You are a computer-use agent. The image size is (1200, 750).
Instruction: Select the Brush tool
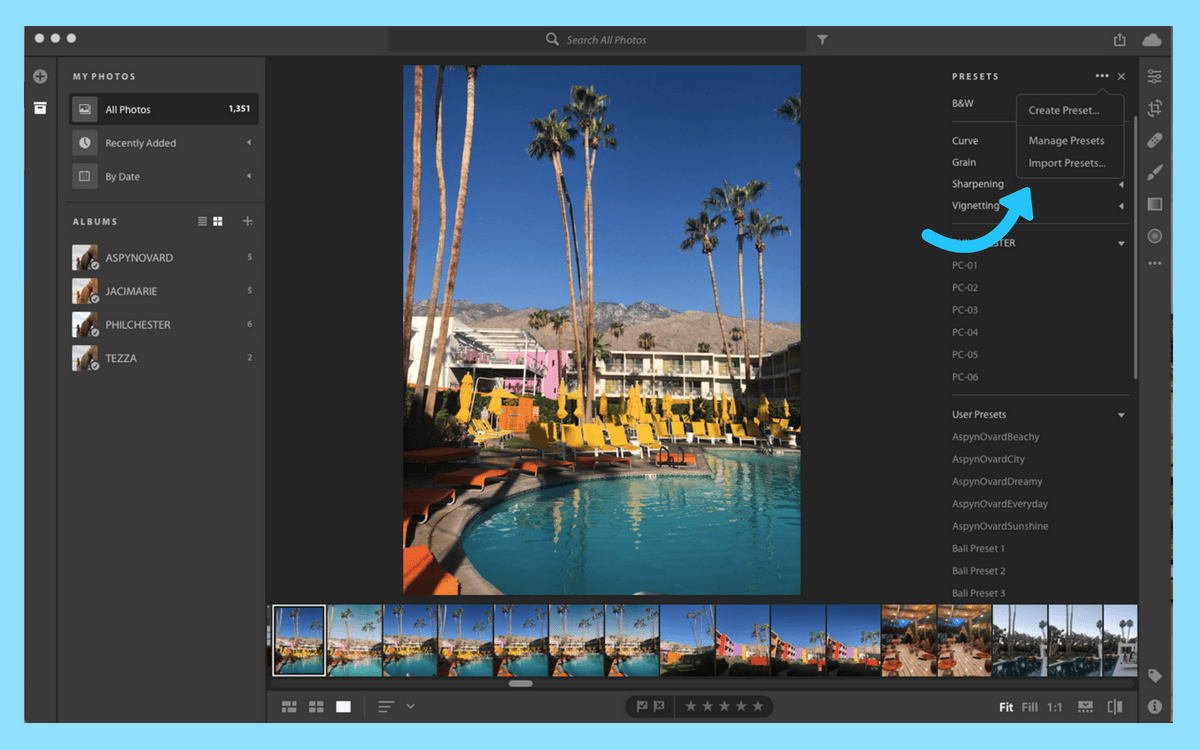coord(1155,171)
